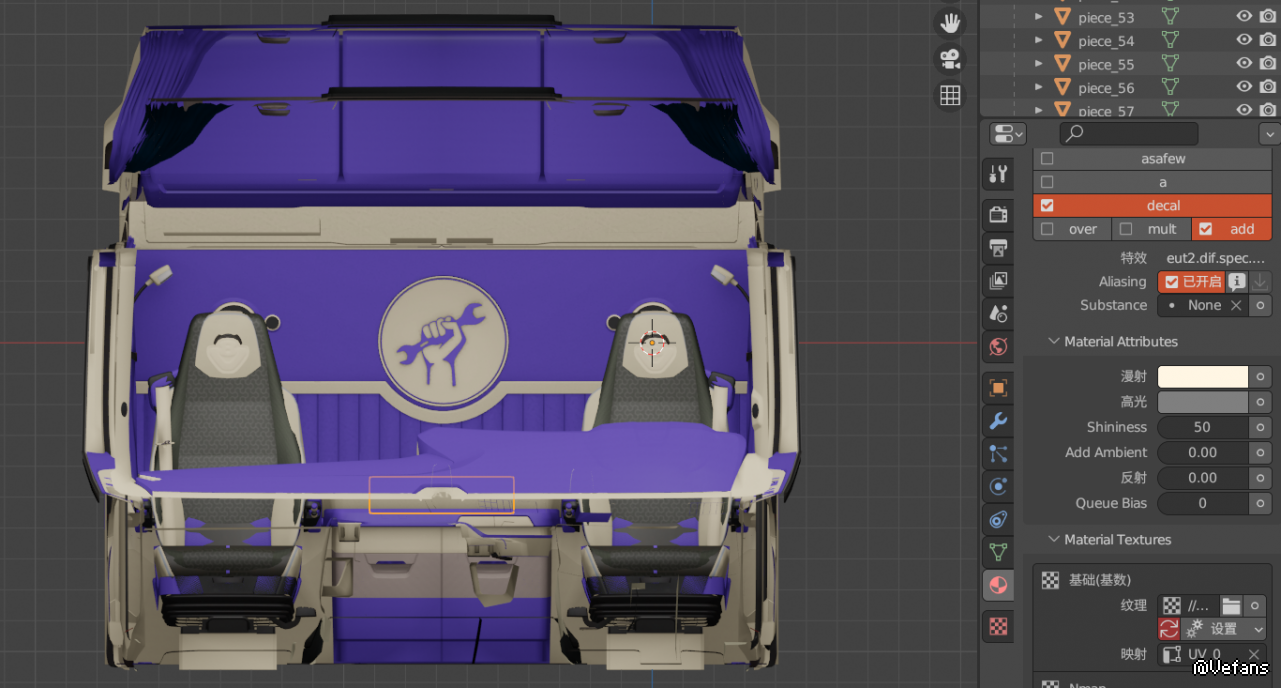Click the camera view icon in viewport
The image size is (1281, 688).
[950, 59]
